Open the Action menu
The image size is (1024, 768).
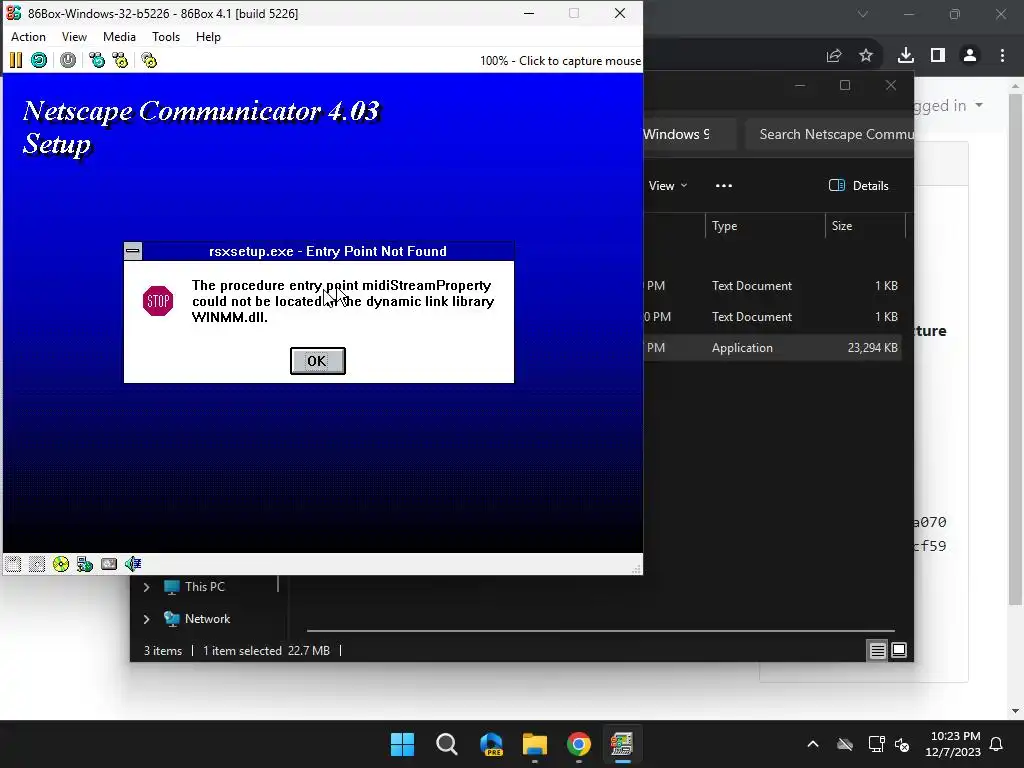click(28, 37)
